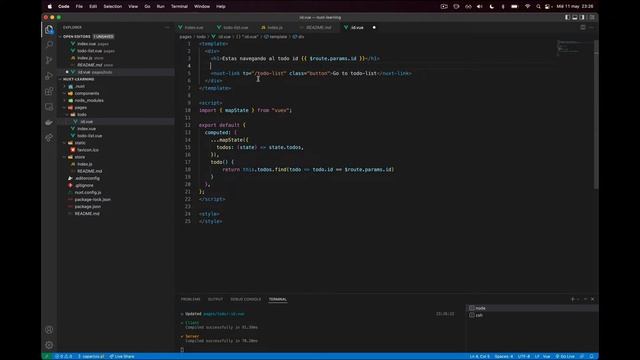Open the Terminal menu in menu bar

pos(179,6)
